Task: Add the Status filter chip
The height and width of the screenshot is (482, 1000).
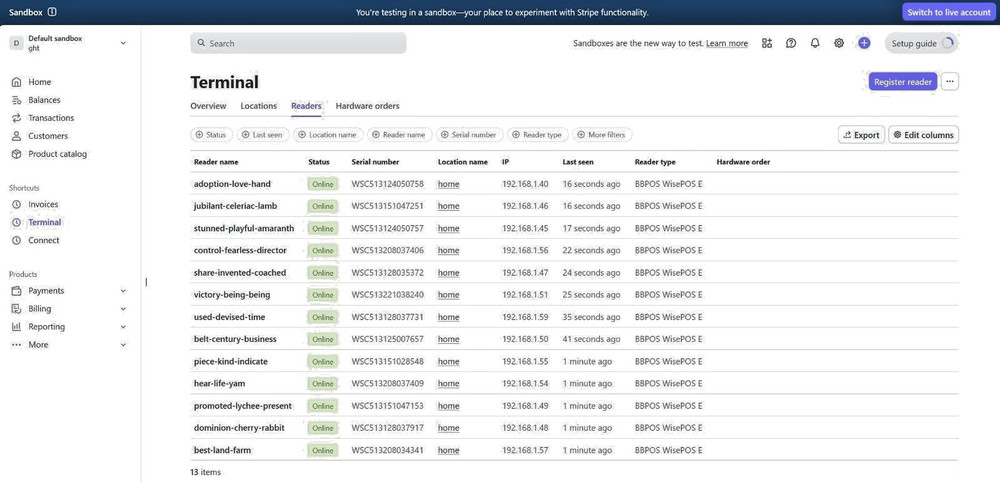Action: click(210, 135)
